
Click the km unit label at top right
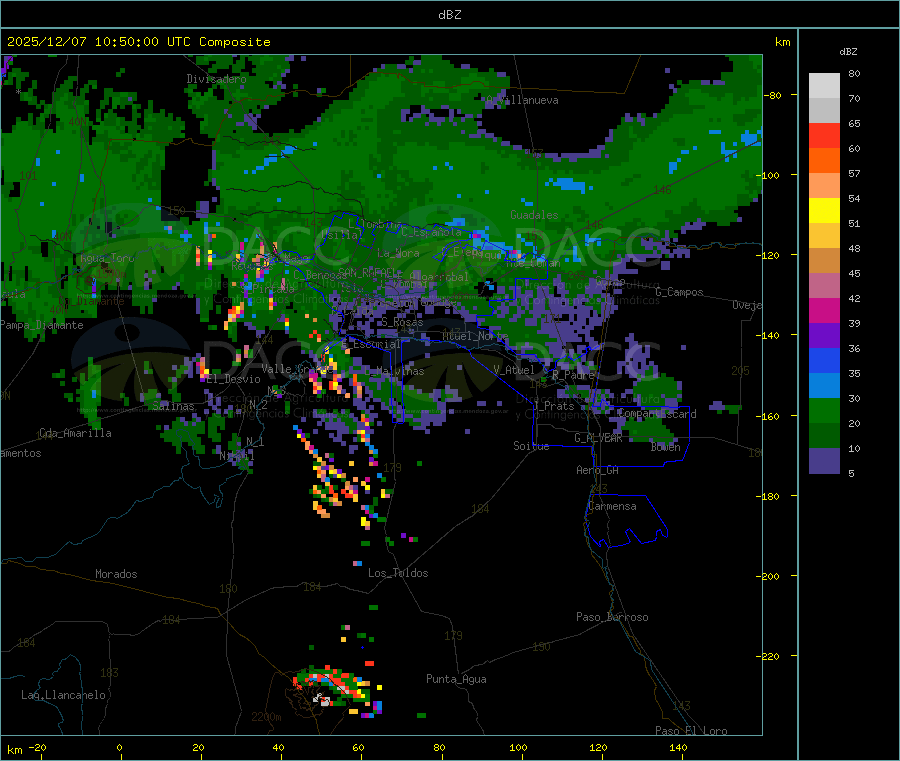(x=782, y=42)
